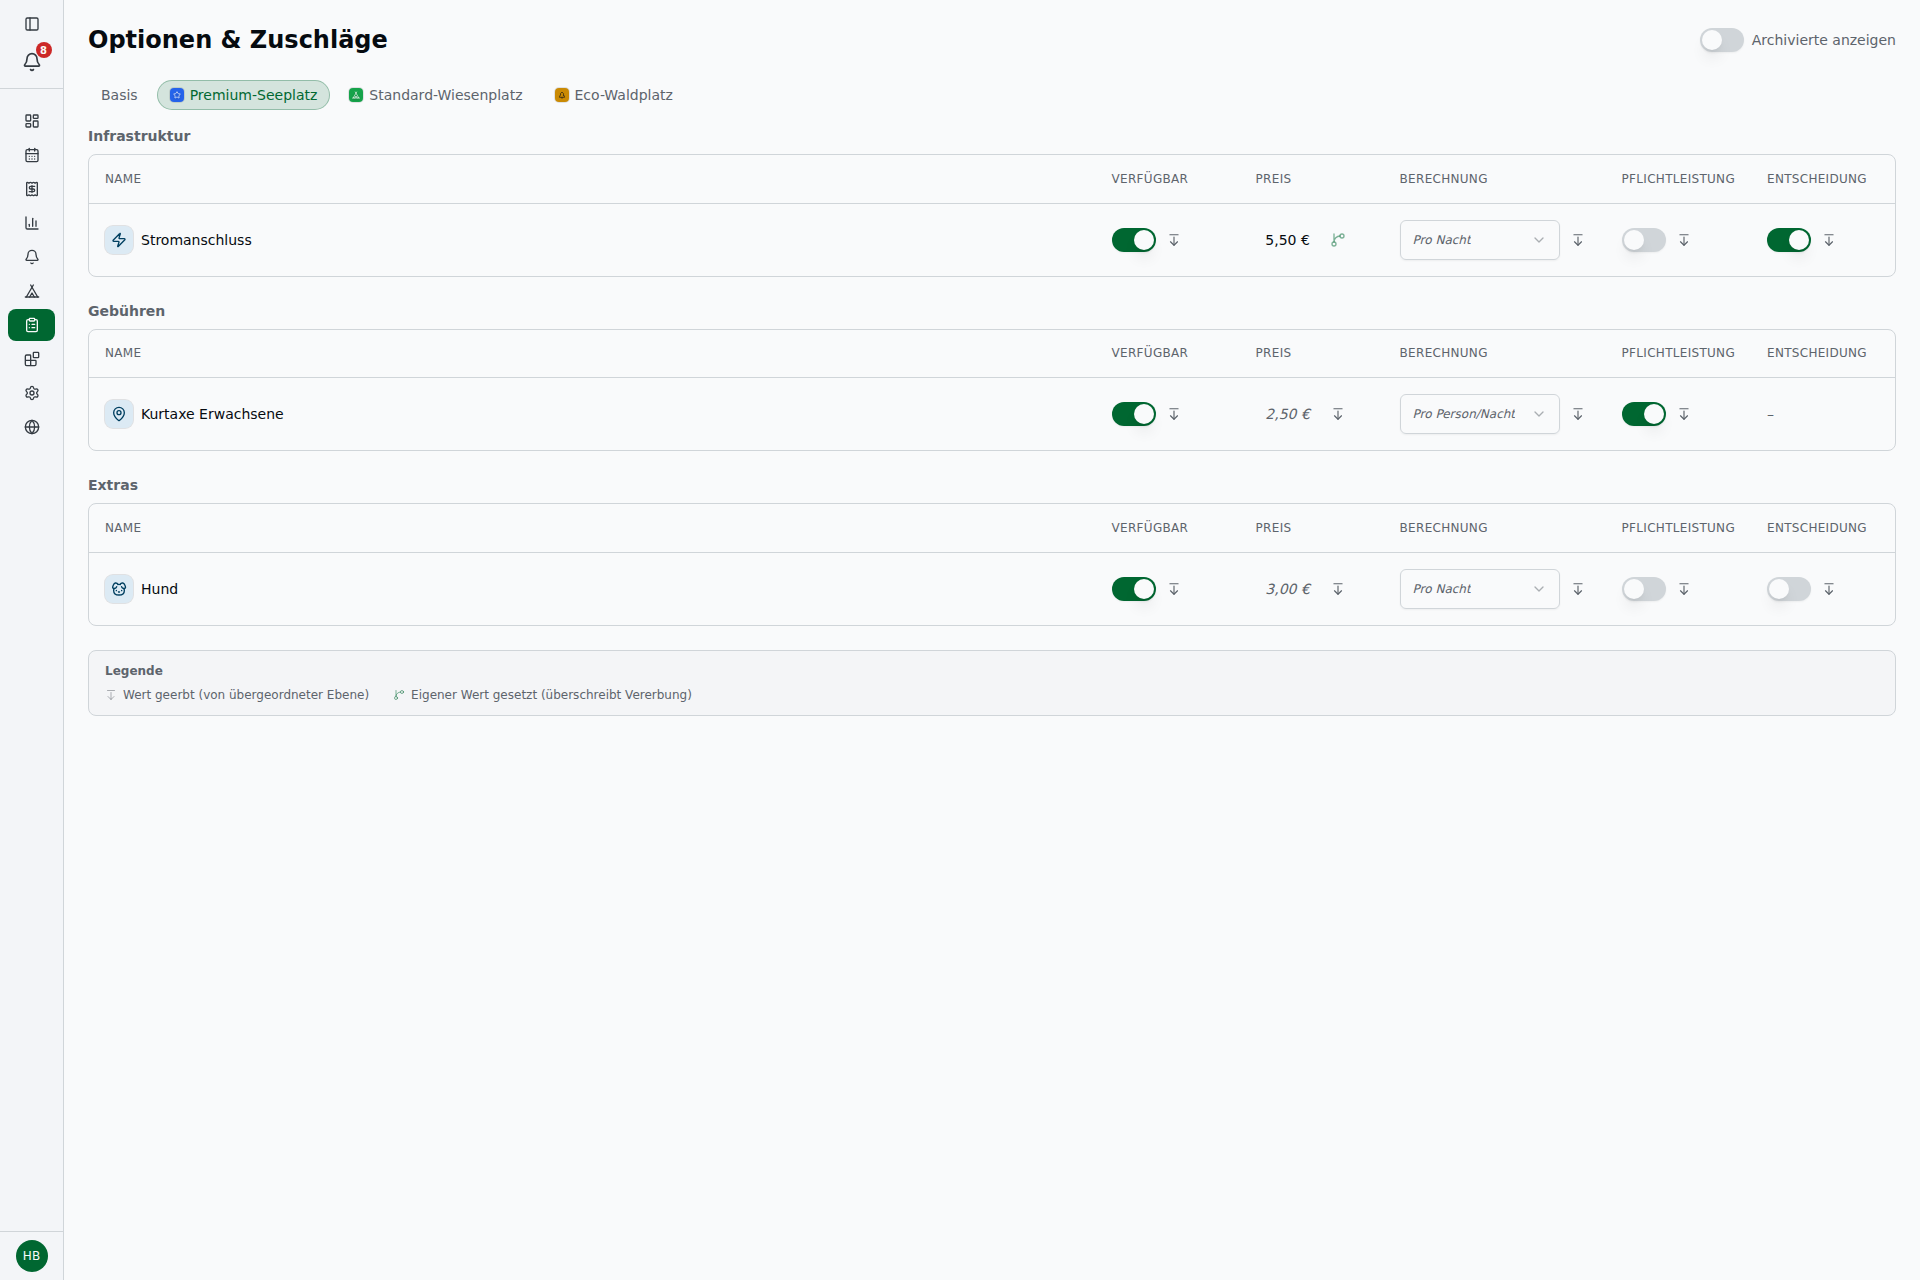Open the bar chart statistics icon
This screenshot has width=1920, height=1280.
click(x=32, y=223)
